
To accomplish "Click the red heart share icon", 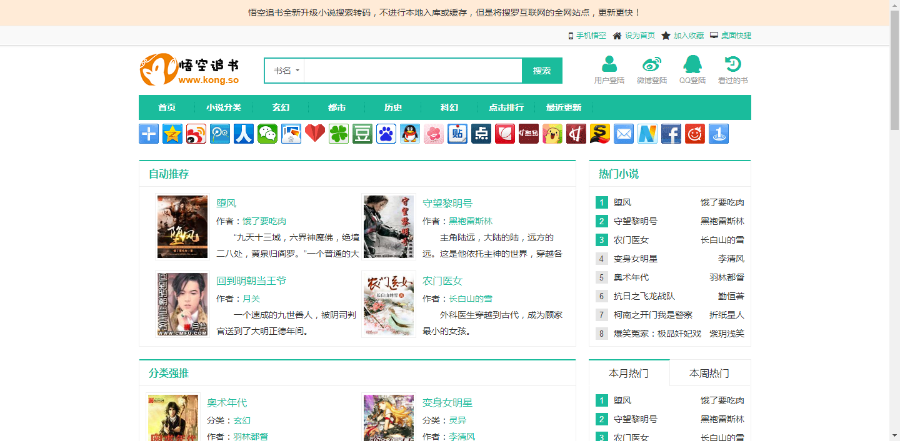I will pos(315,134).
